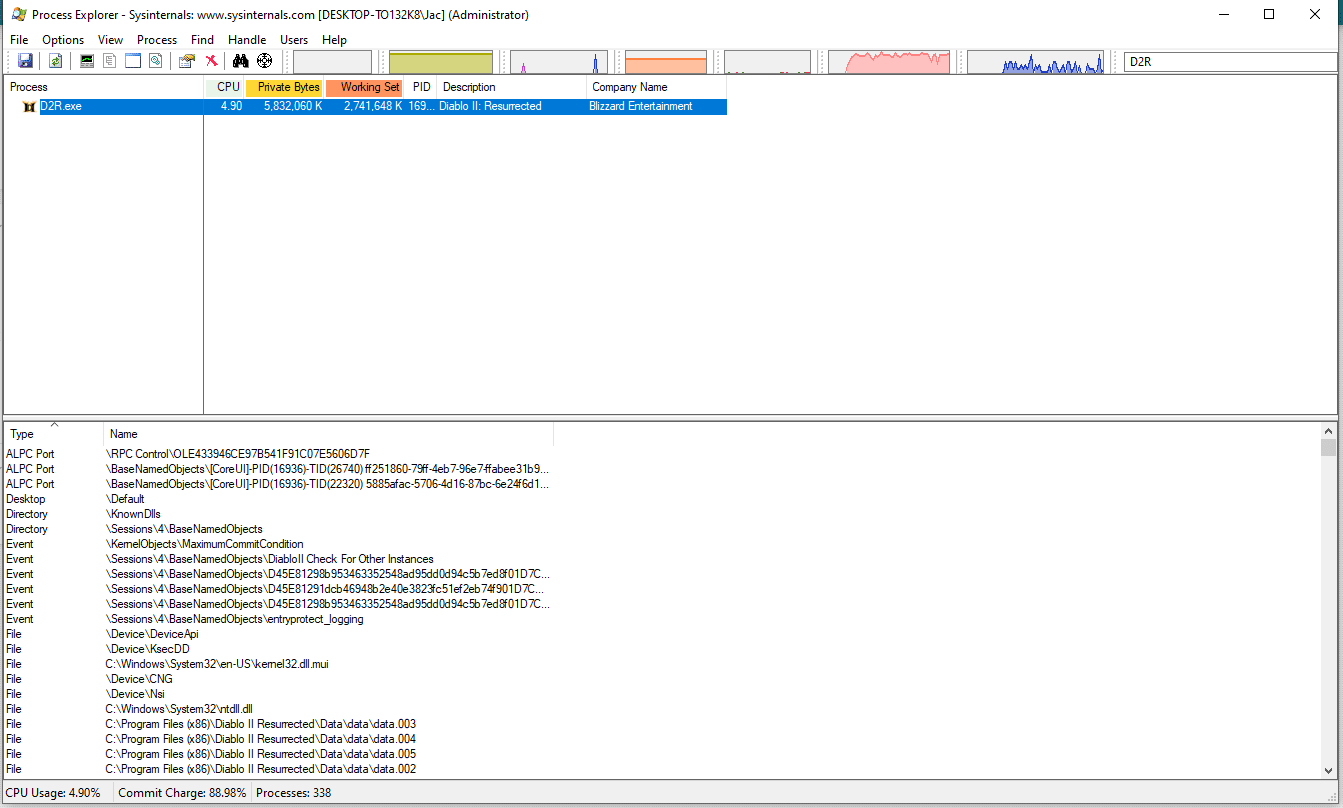The height and width of the screenshot is (808, 1343).
Task: Open the File menu
Action: click(19, 40)
